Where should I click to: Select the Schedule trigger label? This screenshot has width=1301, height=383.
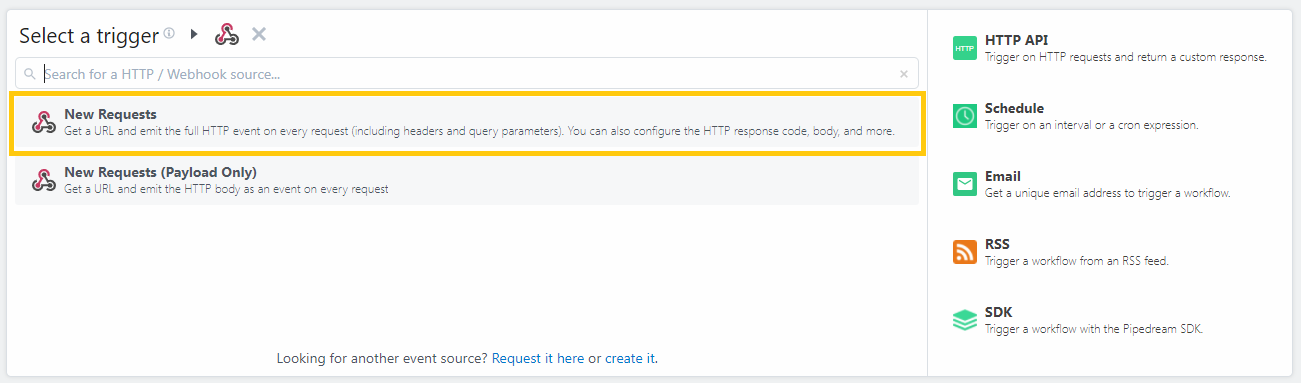click(1014, 108)
